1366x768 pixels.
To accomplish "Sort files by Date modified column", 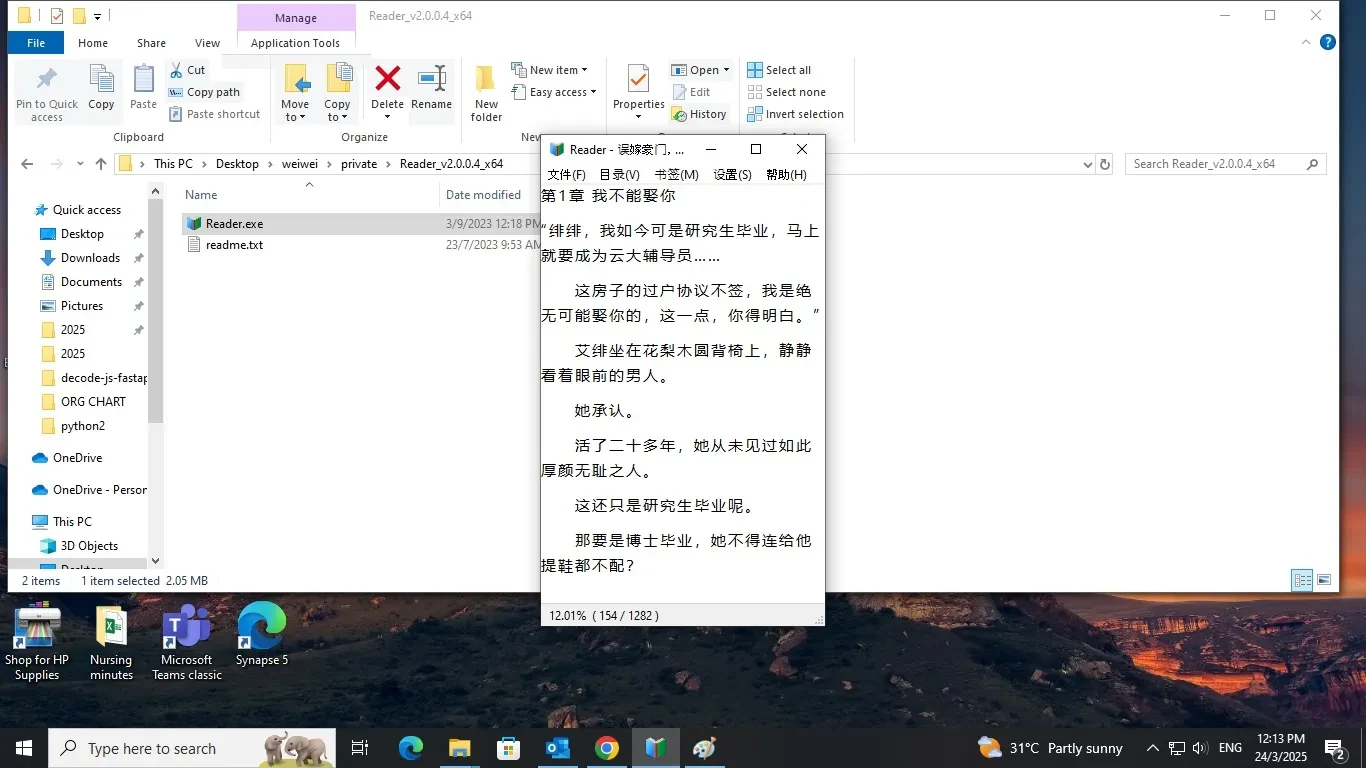I will 483,195.
